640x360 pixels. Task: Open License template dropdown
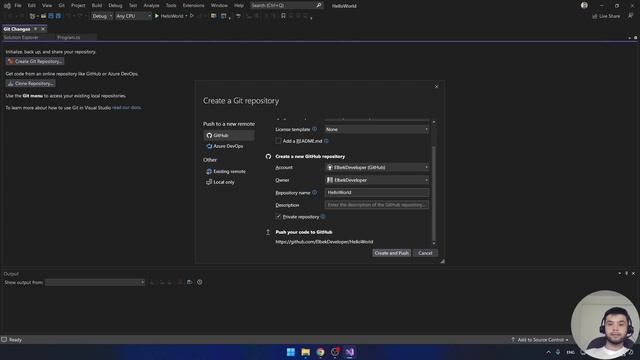click(x=377, y=129)
